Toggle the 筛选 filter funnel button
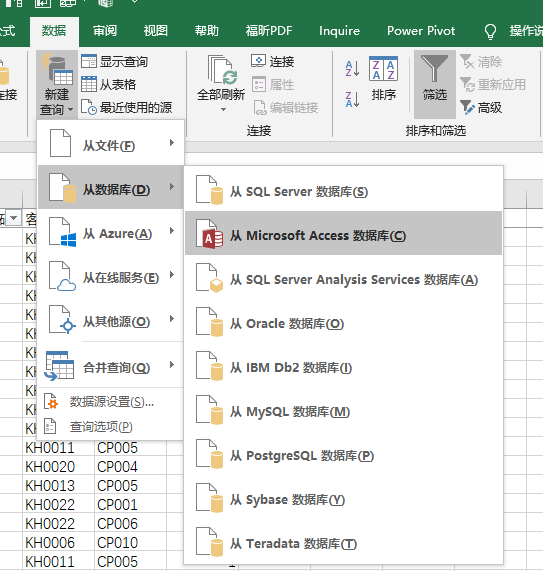This screenshot has width=543, height=571. point(434,84)
